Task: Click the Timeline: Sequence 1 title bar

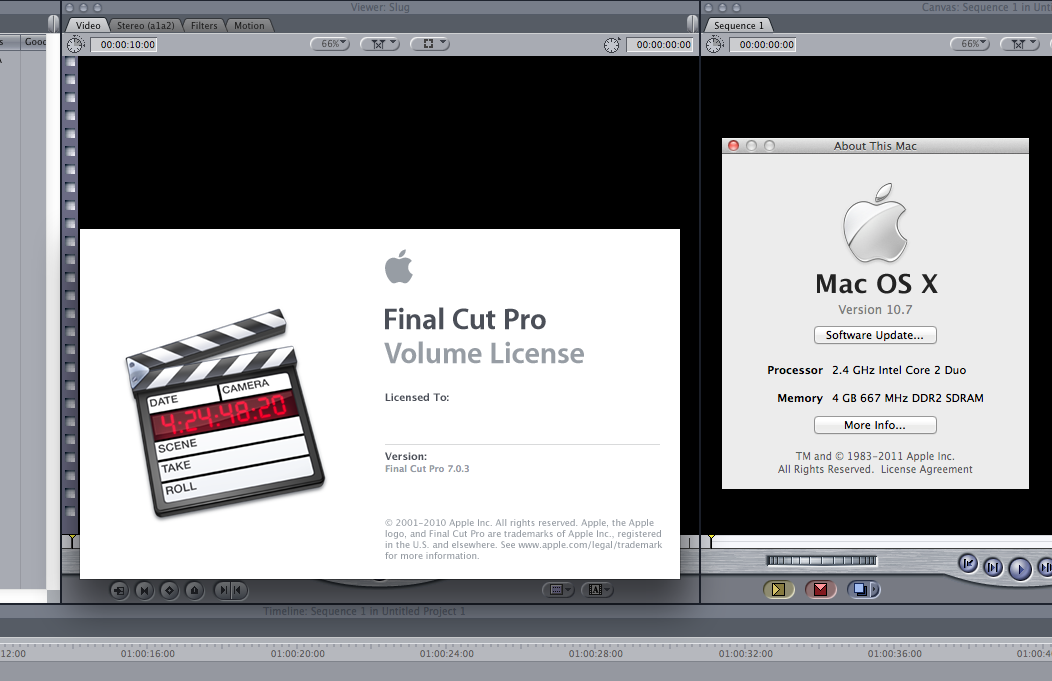Action: pyautogui.click(x=364, y=611)
